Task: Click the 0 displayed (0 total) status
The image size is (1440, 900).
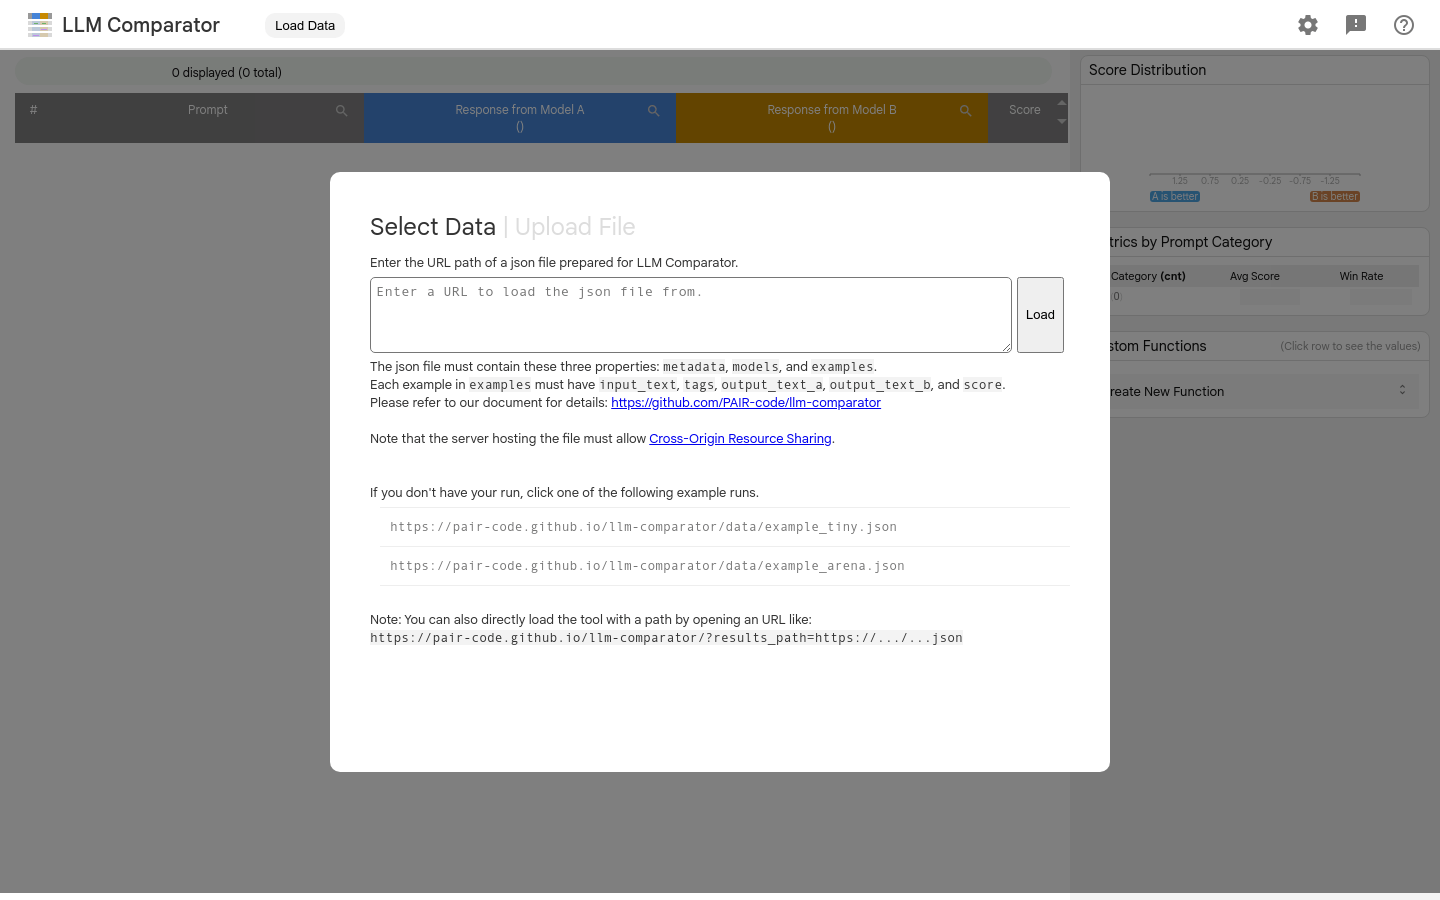Action: (227, 73)
